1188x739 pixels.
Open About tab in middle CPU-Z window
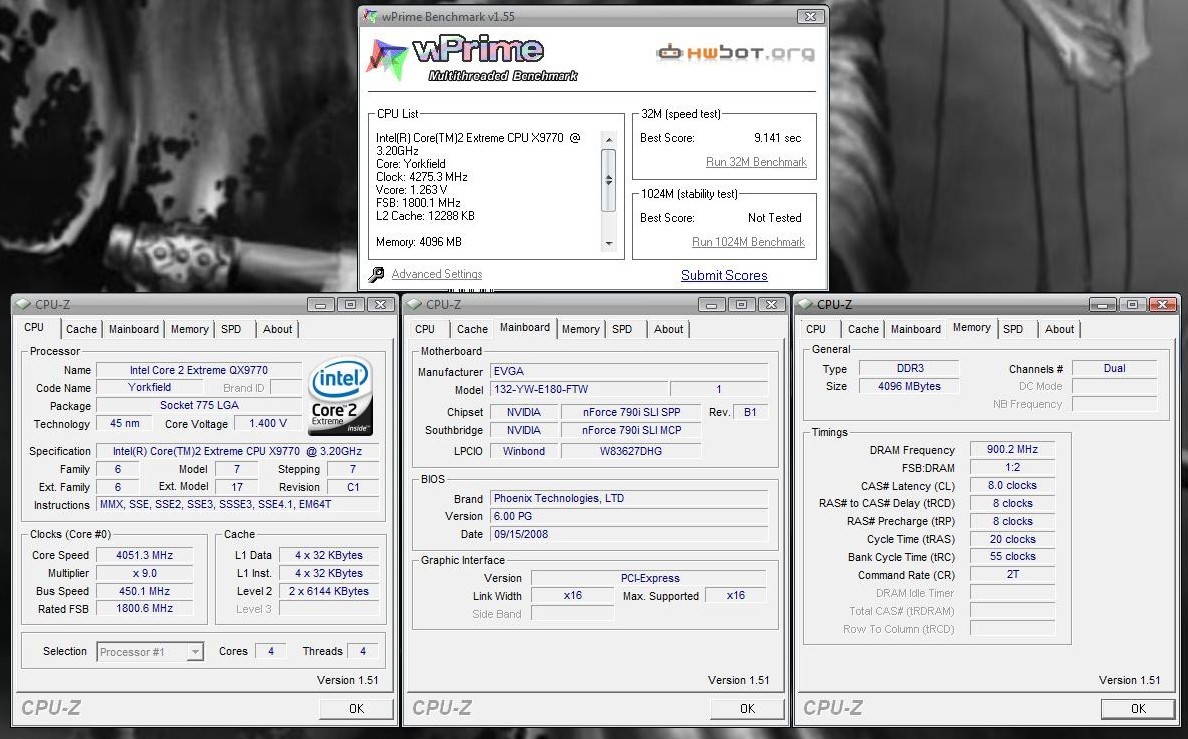(x=668, y=329)
